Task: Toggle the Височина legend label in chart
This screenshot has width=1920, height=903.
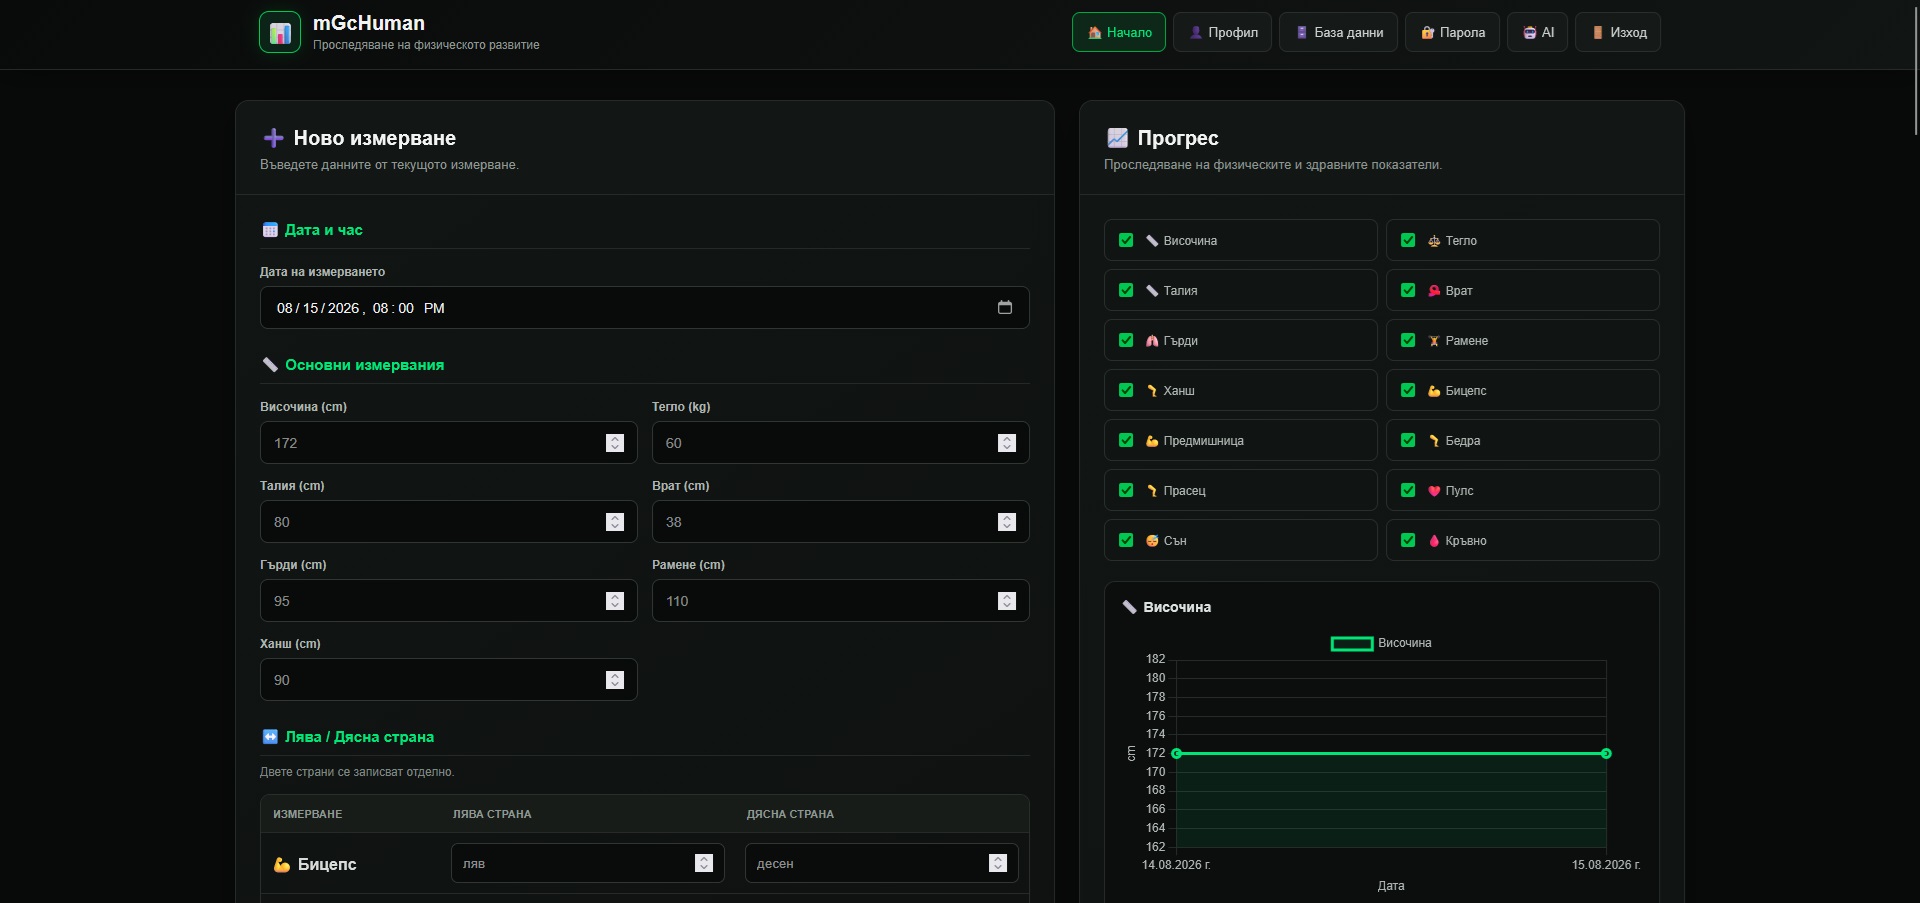Action: (1405, 643)
